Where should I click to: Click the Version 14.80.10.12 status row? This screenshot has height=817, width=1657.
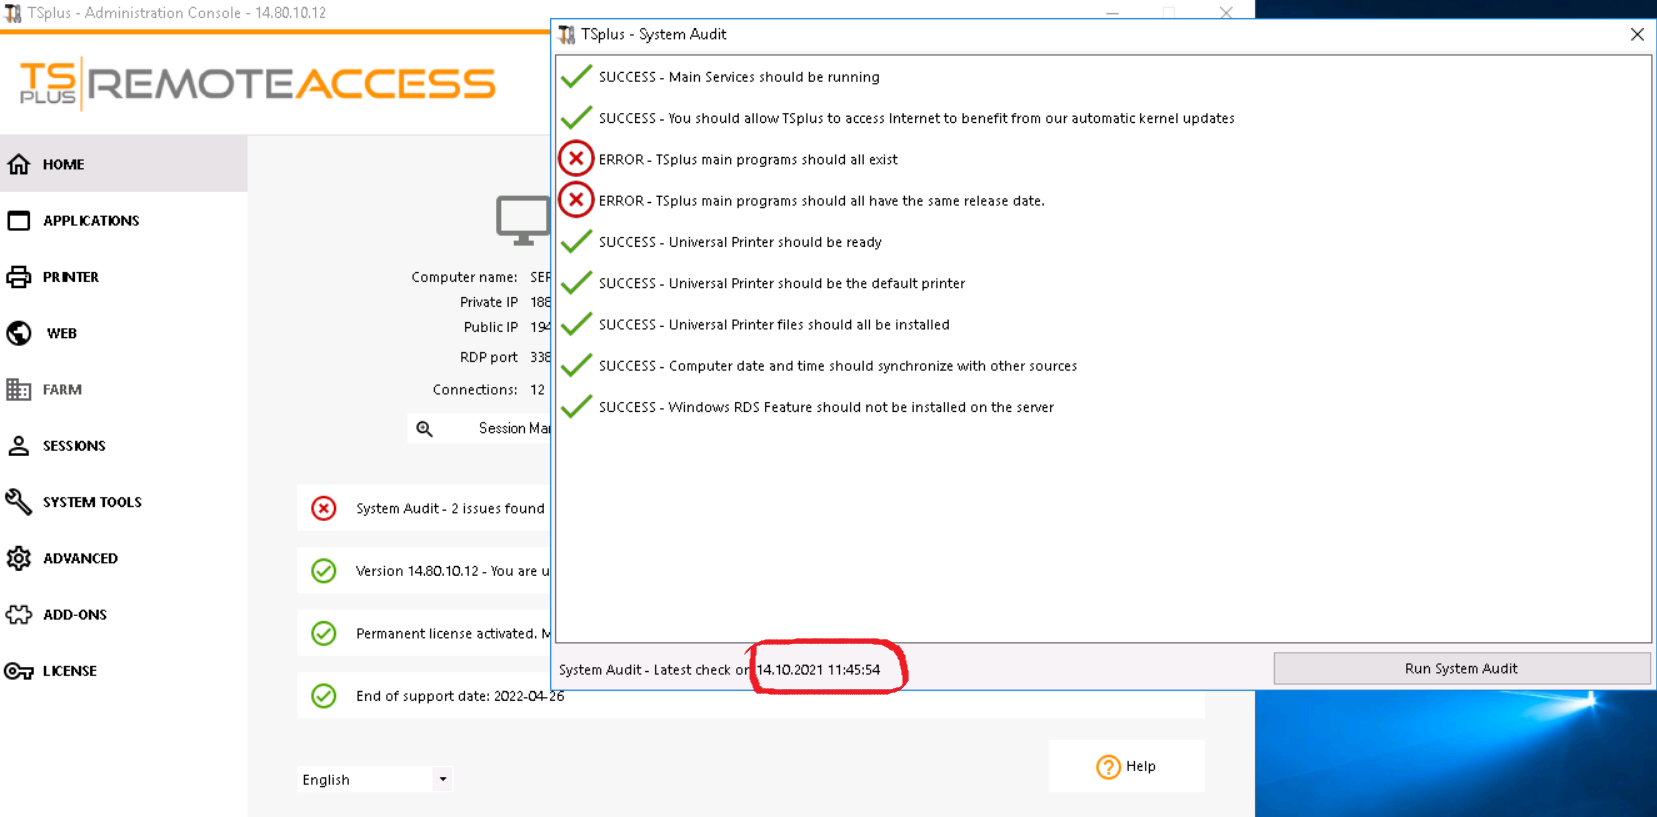click(x=451, y=571)
